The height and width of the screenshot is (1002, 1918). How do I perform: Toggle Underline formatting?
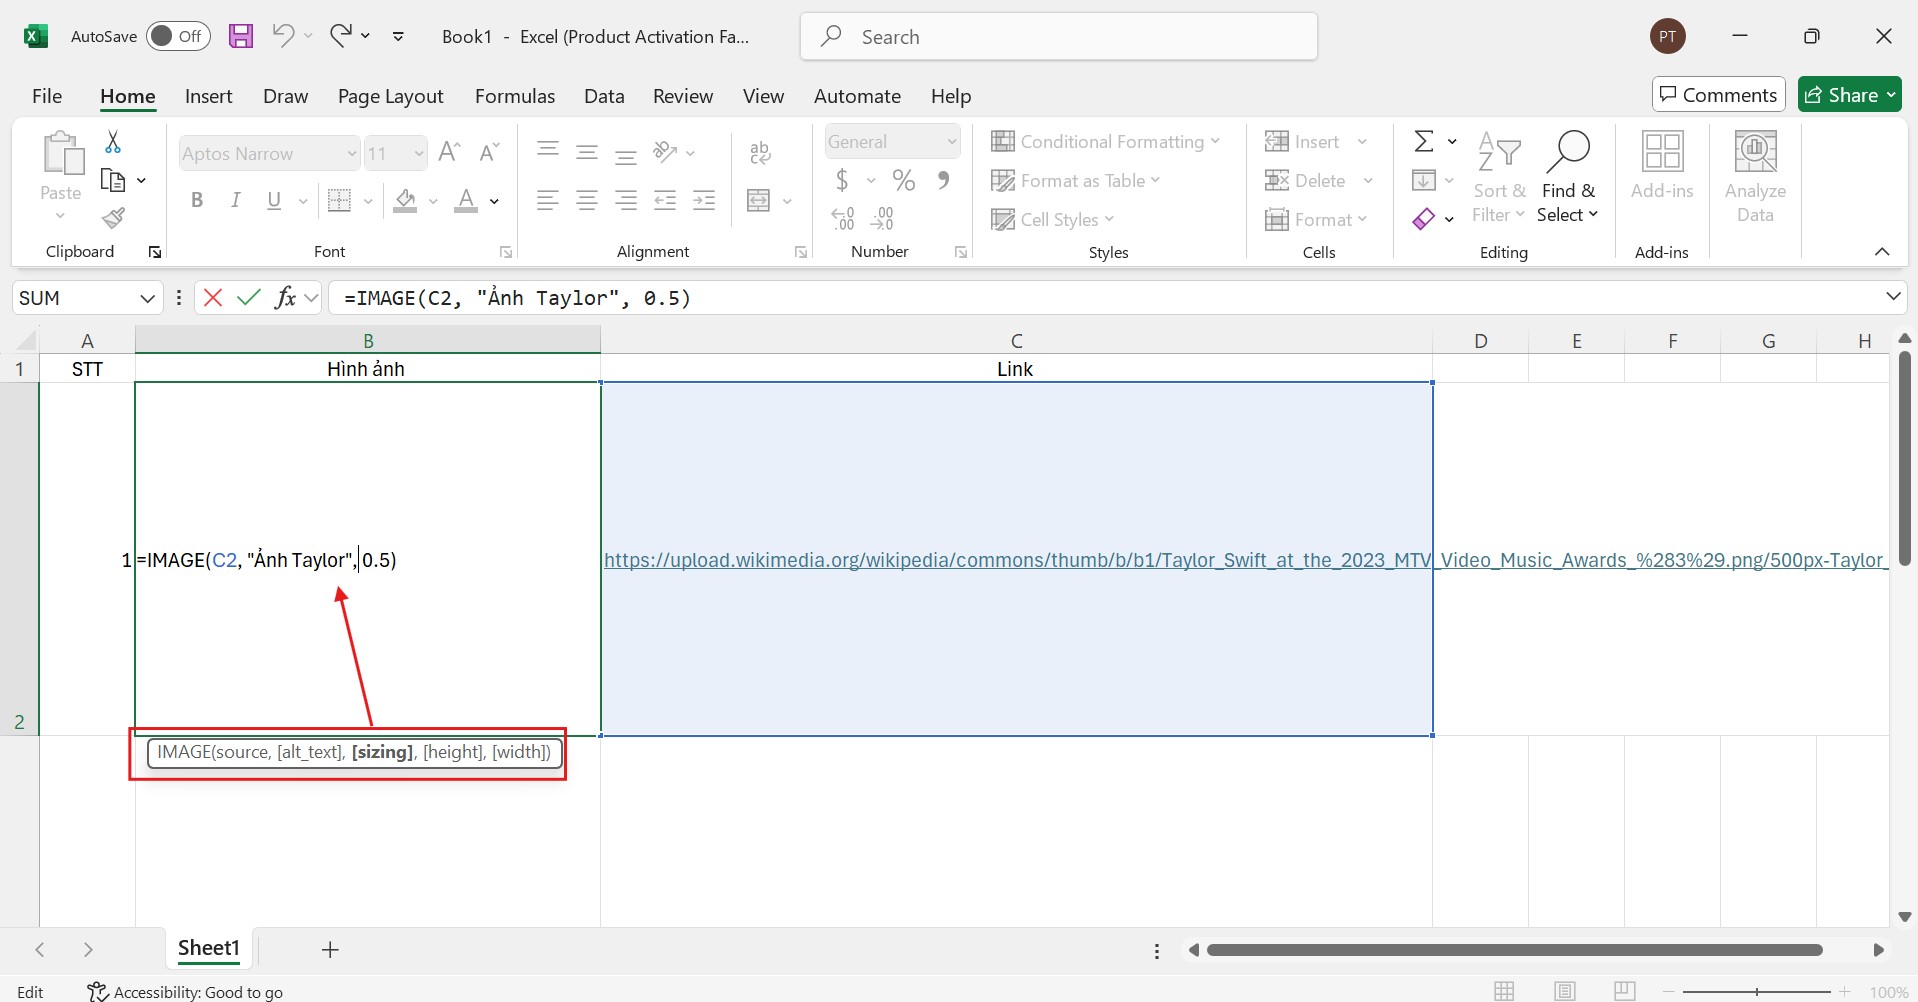(x=274, y=200)
